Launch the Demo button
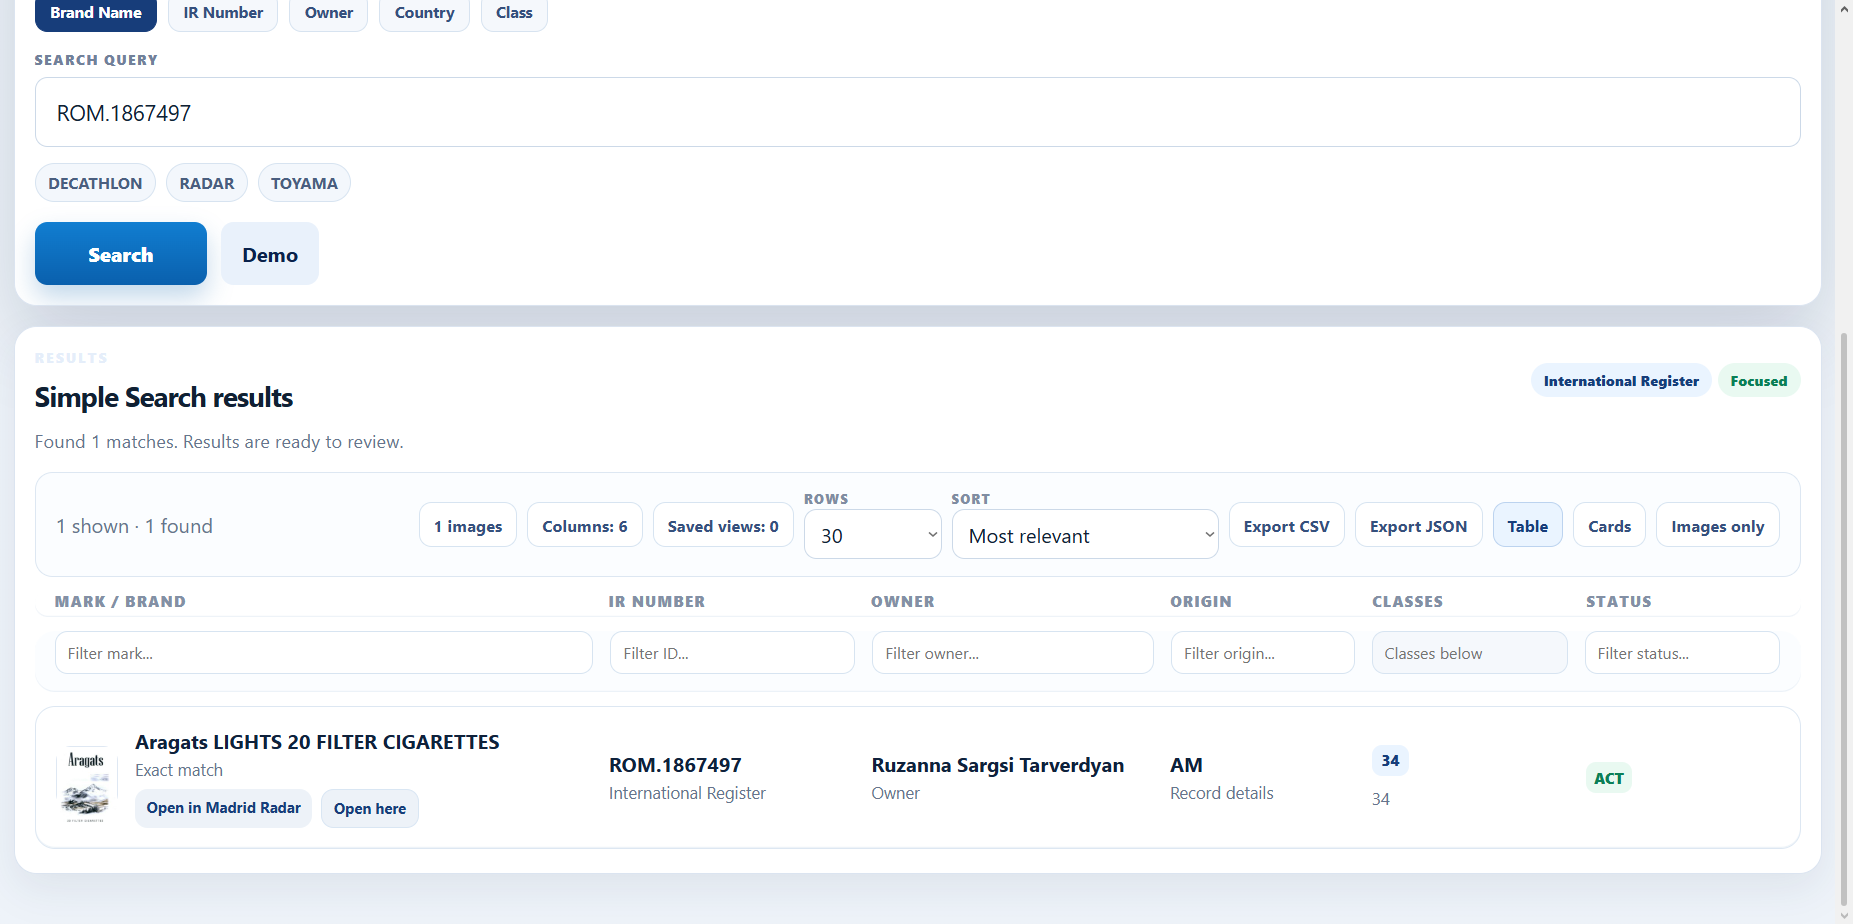Screen dimensions: 1853x924 coord(270,254)
